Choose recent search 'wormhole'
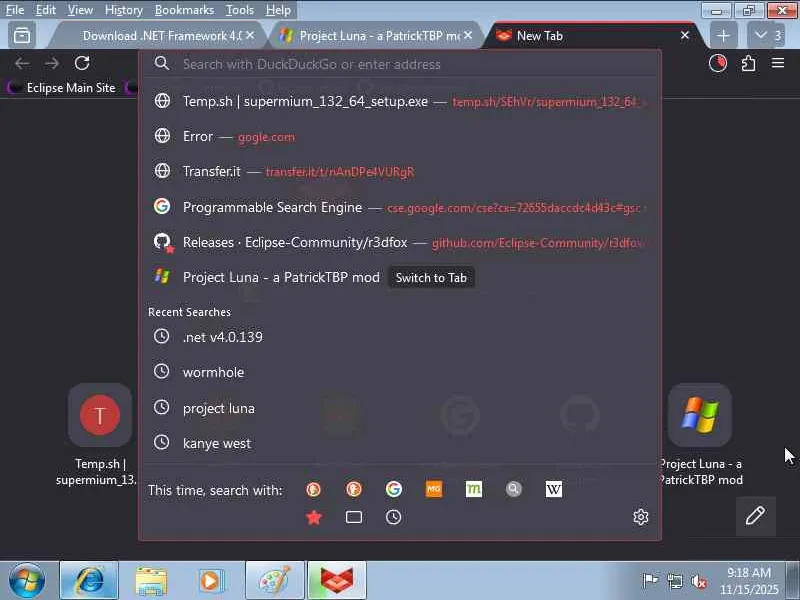Screen dimensions: 800x600 click(400, 372)
